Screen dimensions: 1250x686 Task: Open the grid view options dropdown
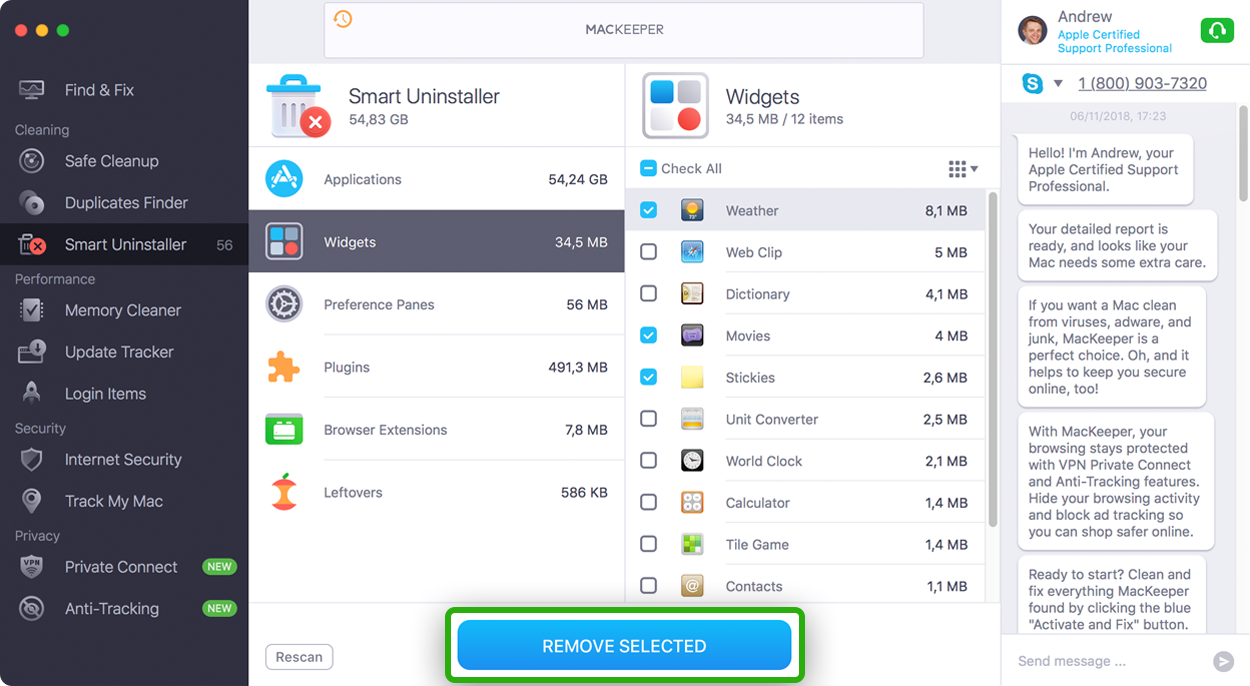click(963, 169)
